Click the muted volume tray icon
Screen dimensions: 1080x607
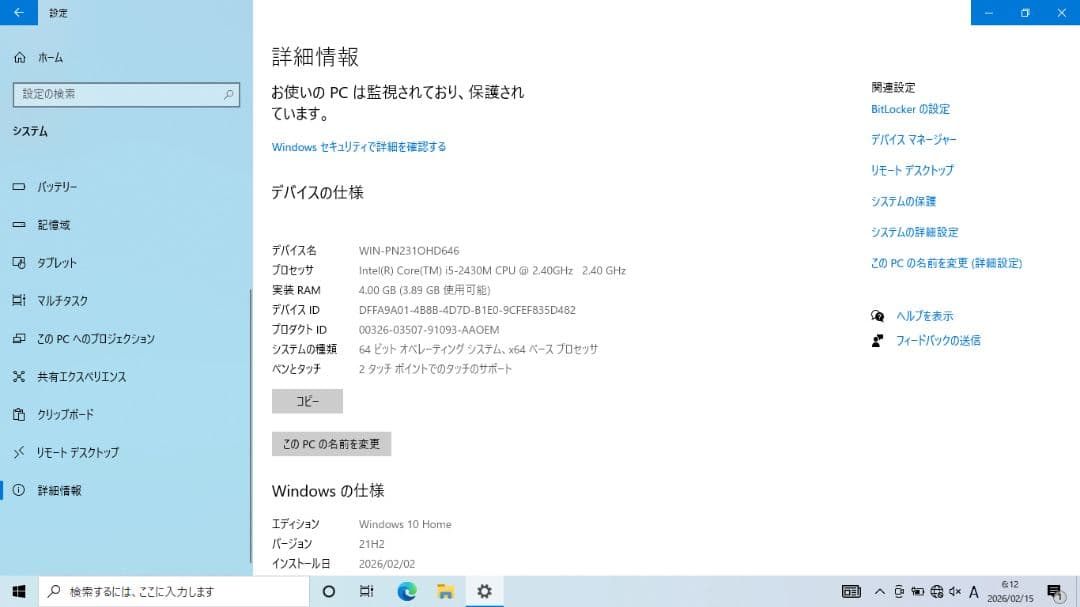[x=955, y=591]
